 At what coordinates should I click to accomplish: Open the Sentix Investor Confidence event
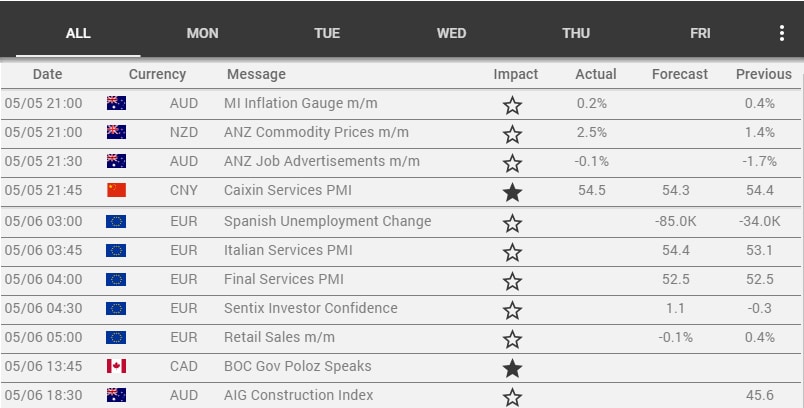310,308
